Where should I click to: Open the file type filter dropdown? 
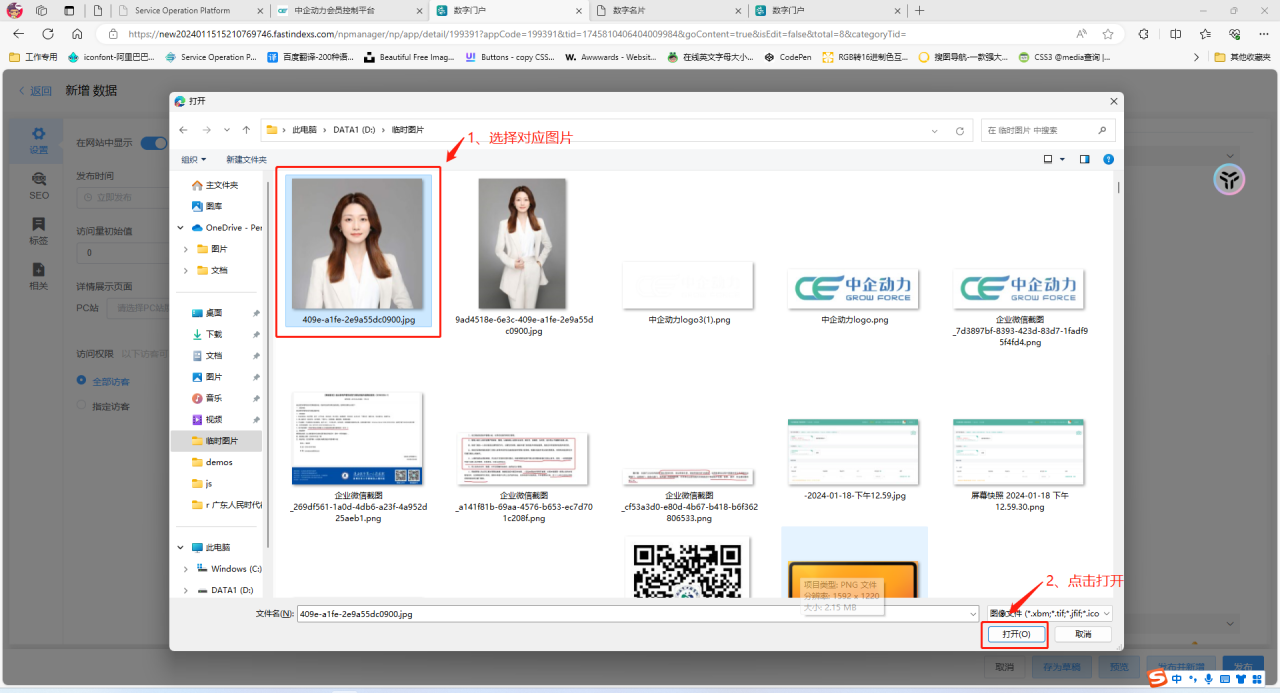point(1049,614)
